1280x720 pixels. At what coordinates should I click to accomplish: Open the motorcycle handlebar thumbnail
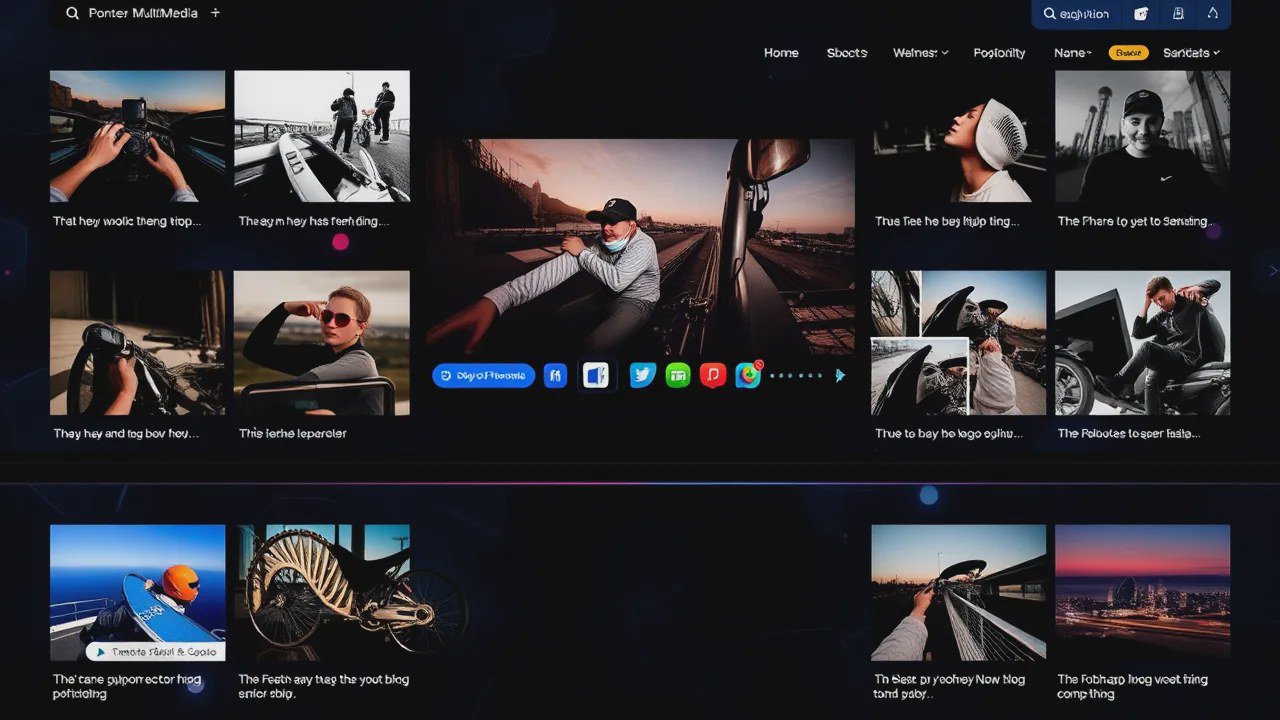pos(138,343)
